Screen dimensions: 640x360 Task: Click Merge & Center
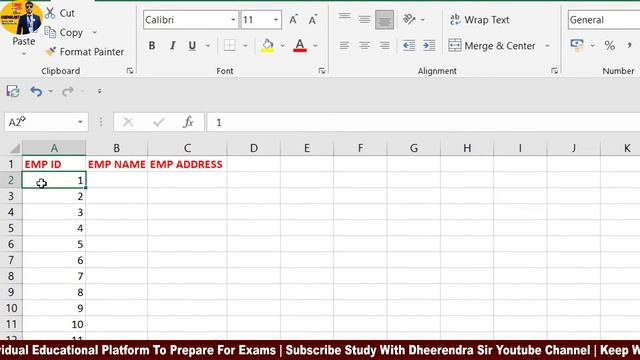pyautogui.click(x=492, y=45)
